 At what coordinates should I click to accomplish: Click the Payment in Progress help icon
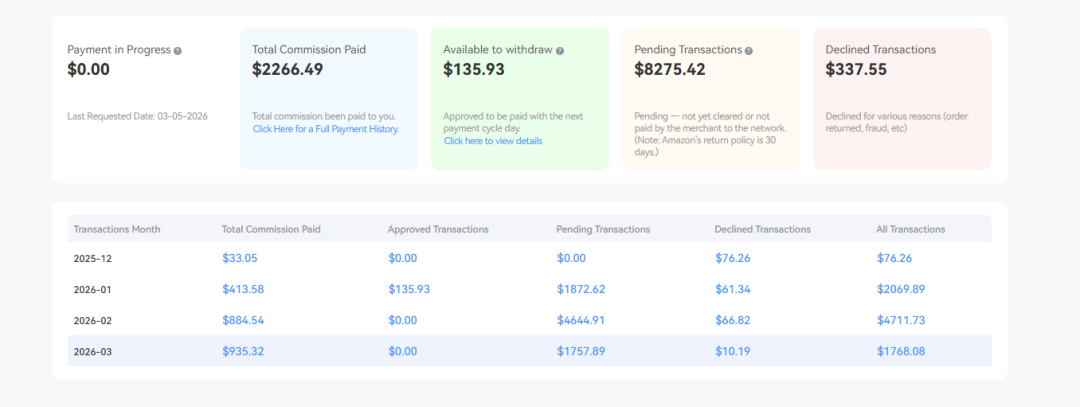click(x=178, y=50)
